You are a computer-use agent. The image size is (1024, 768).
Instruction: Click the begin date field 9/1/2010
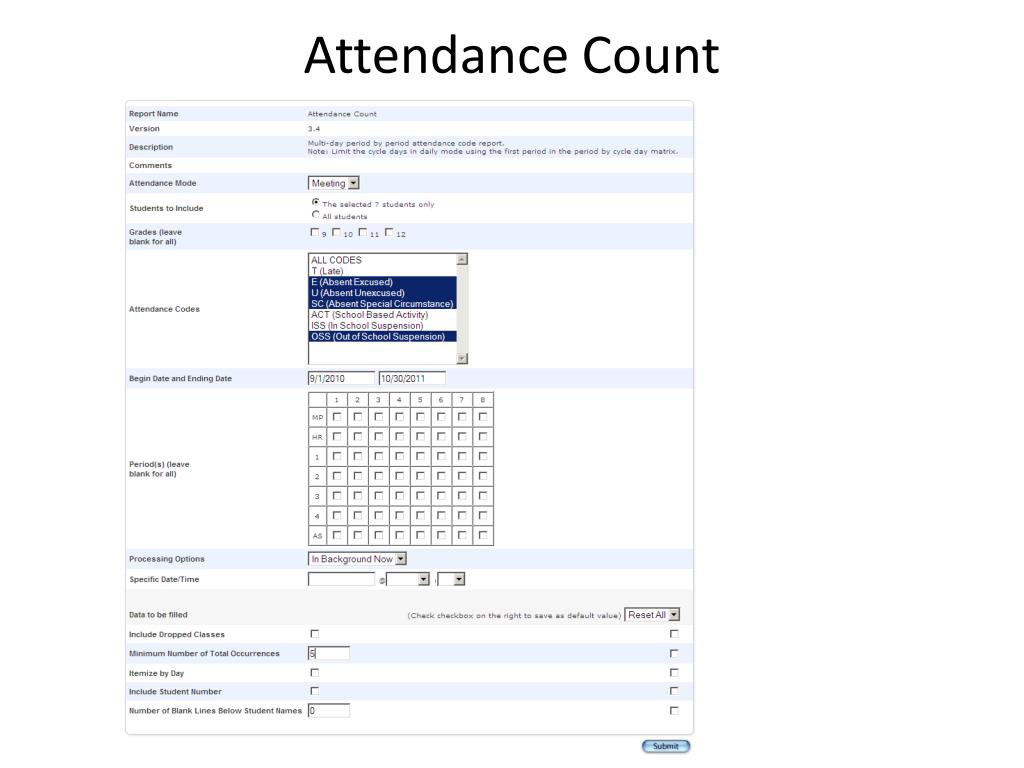pos(342,378)
